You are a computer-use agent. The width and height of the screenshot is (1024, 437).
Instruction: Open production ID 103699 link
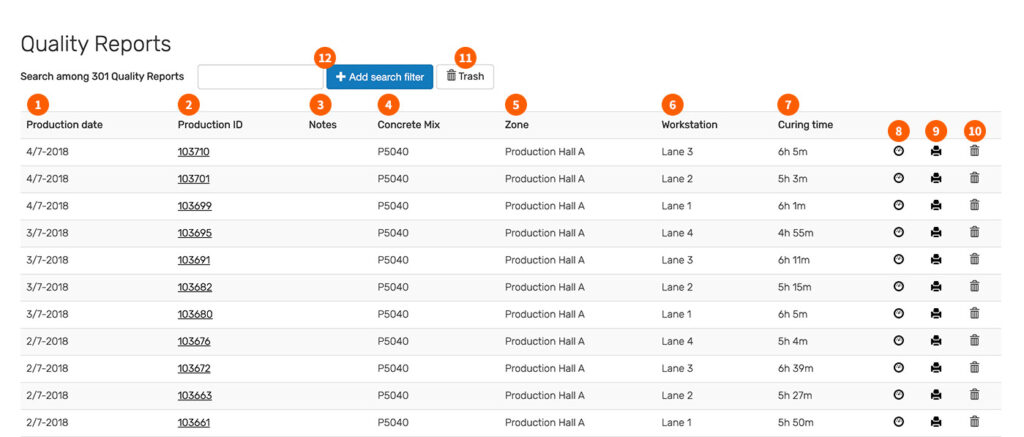tap(195, 206)
